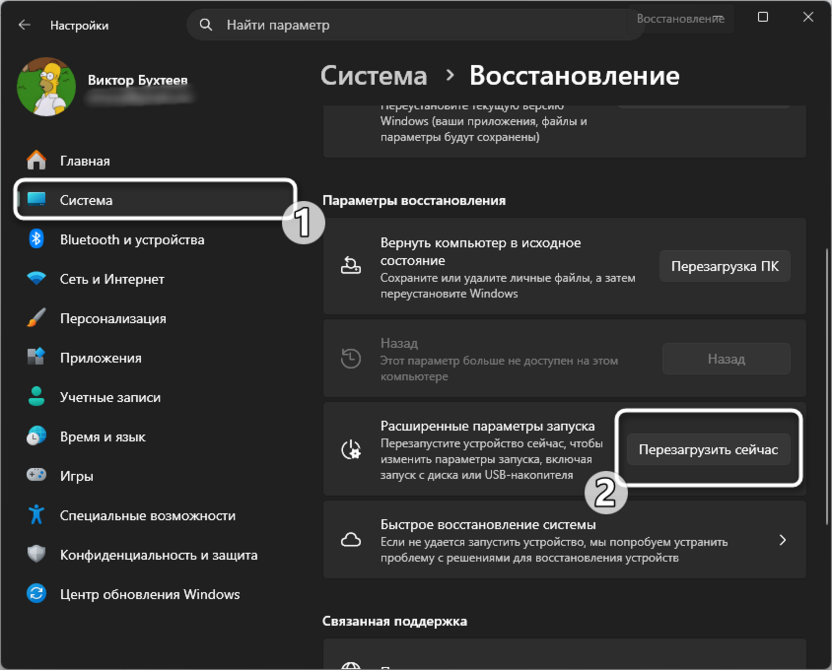
Task: Switch to Приложения section
Action: 101,358
